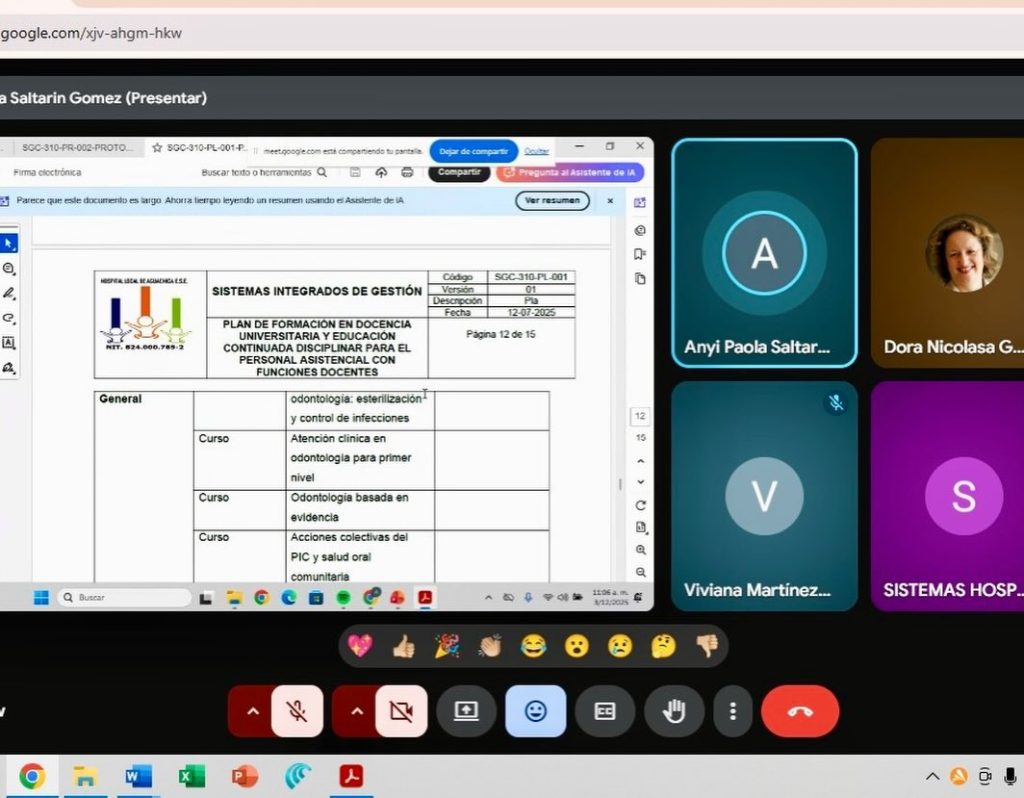Click the raise hand button
This screenshot has width=1024, height=798.
tap(674, 711)
